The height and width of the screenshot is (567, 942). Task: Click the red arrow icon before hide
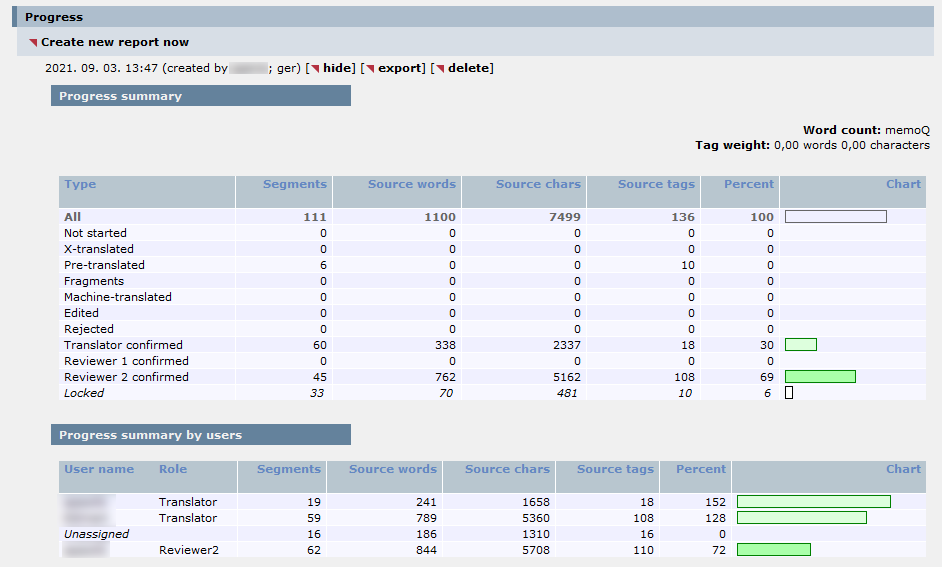(315, 69)
